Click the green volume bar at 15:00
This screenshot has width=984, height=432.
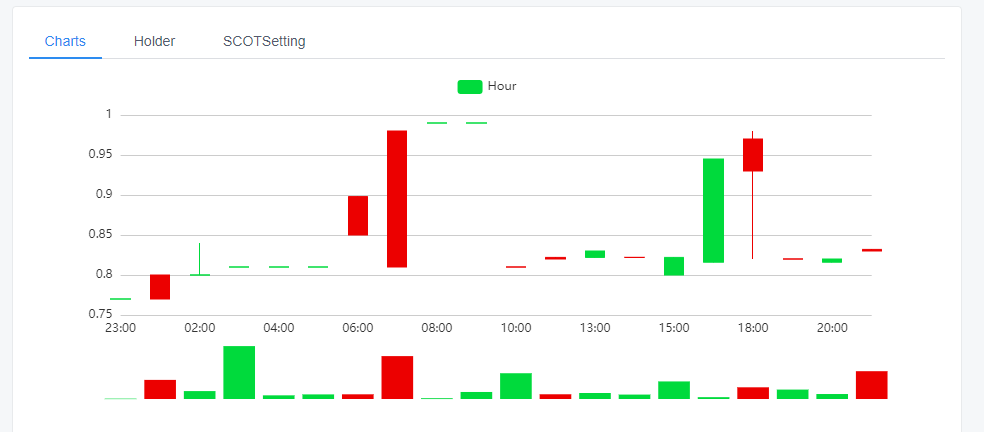pyautogui.click(x=674, y=390)
